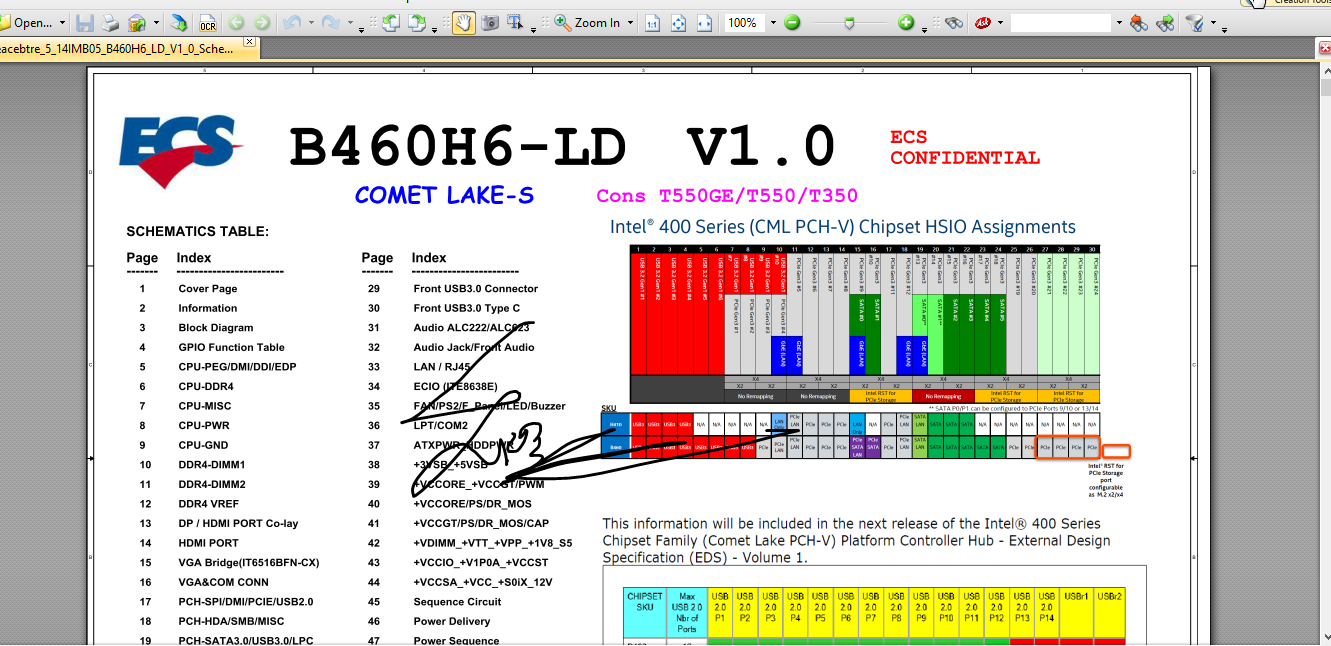Go to the previous view (green back arrow)
This screenshot has width=1331, height=646.
[x=236, y=23]
